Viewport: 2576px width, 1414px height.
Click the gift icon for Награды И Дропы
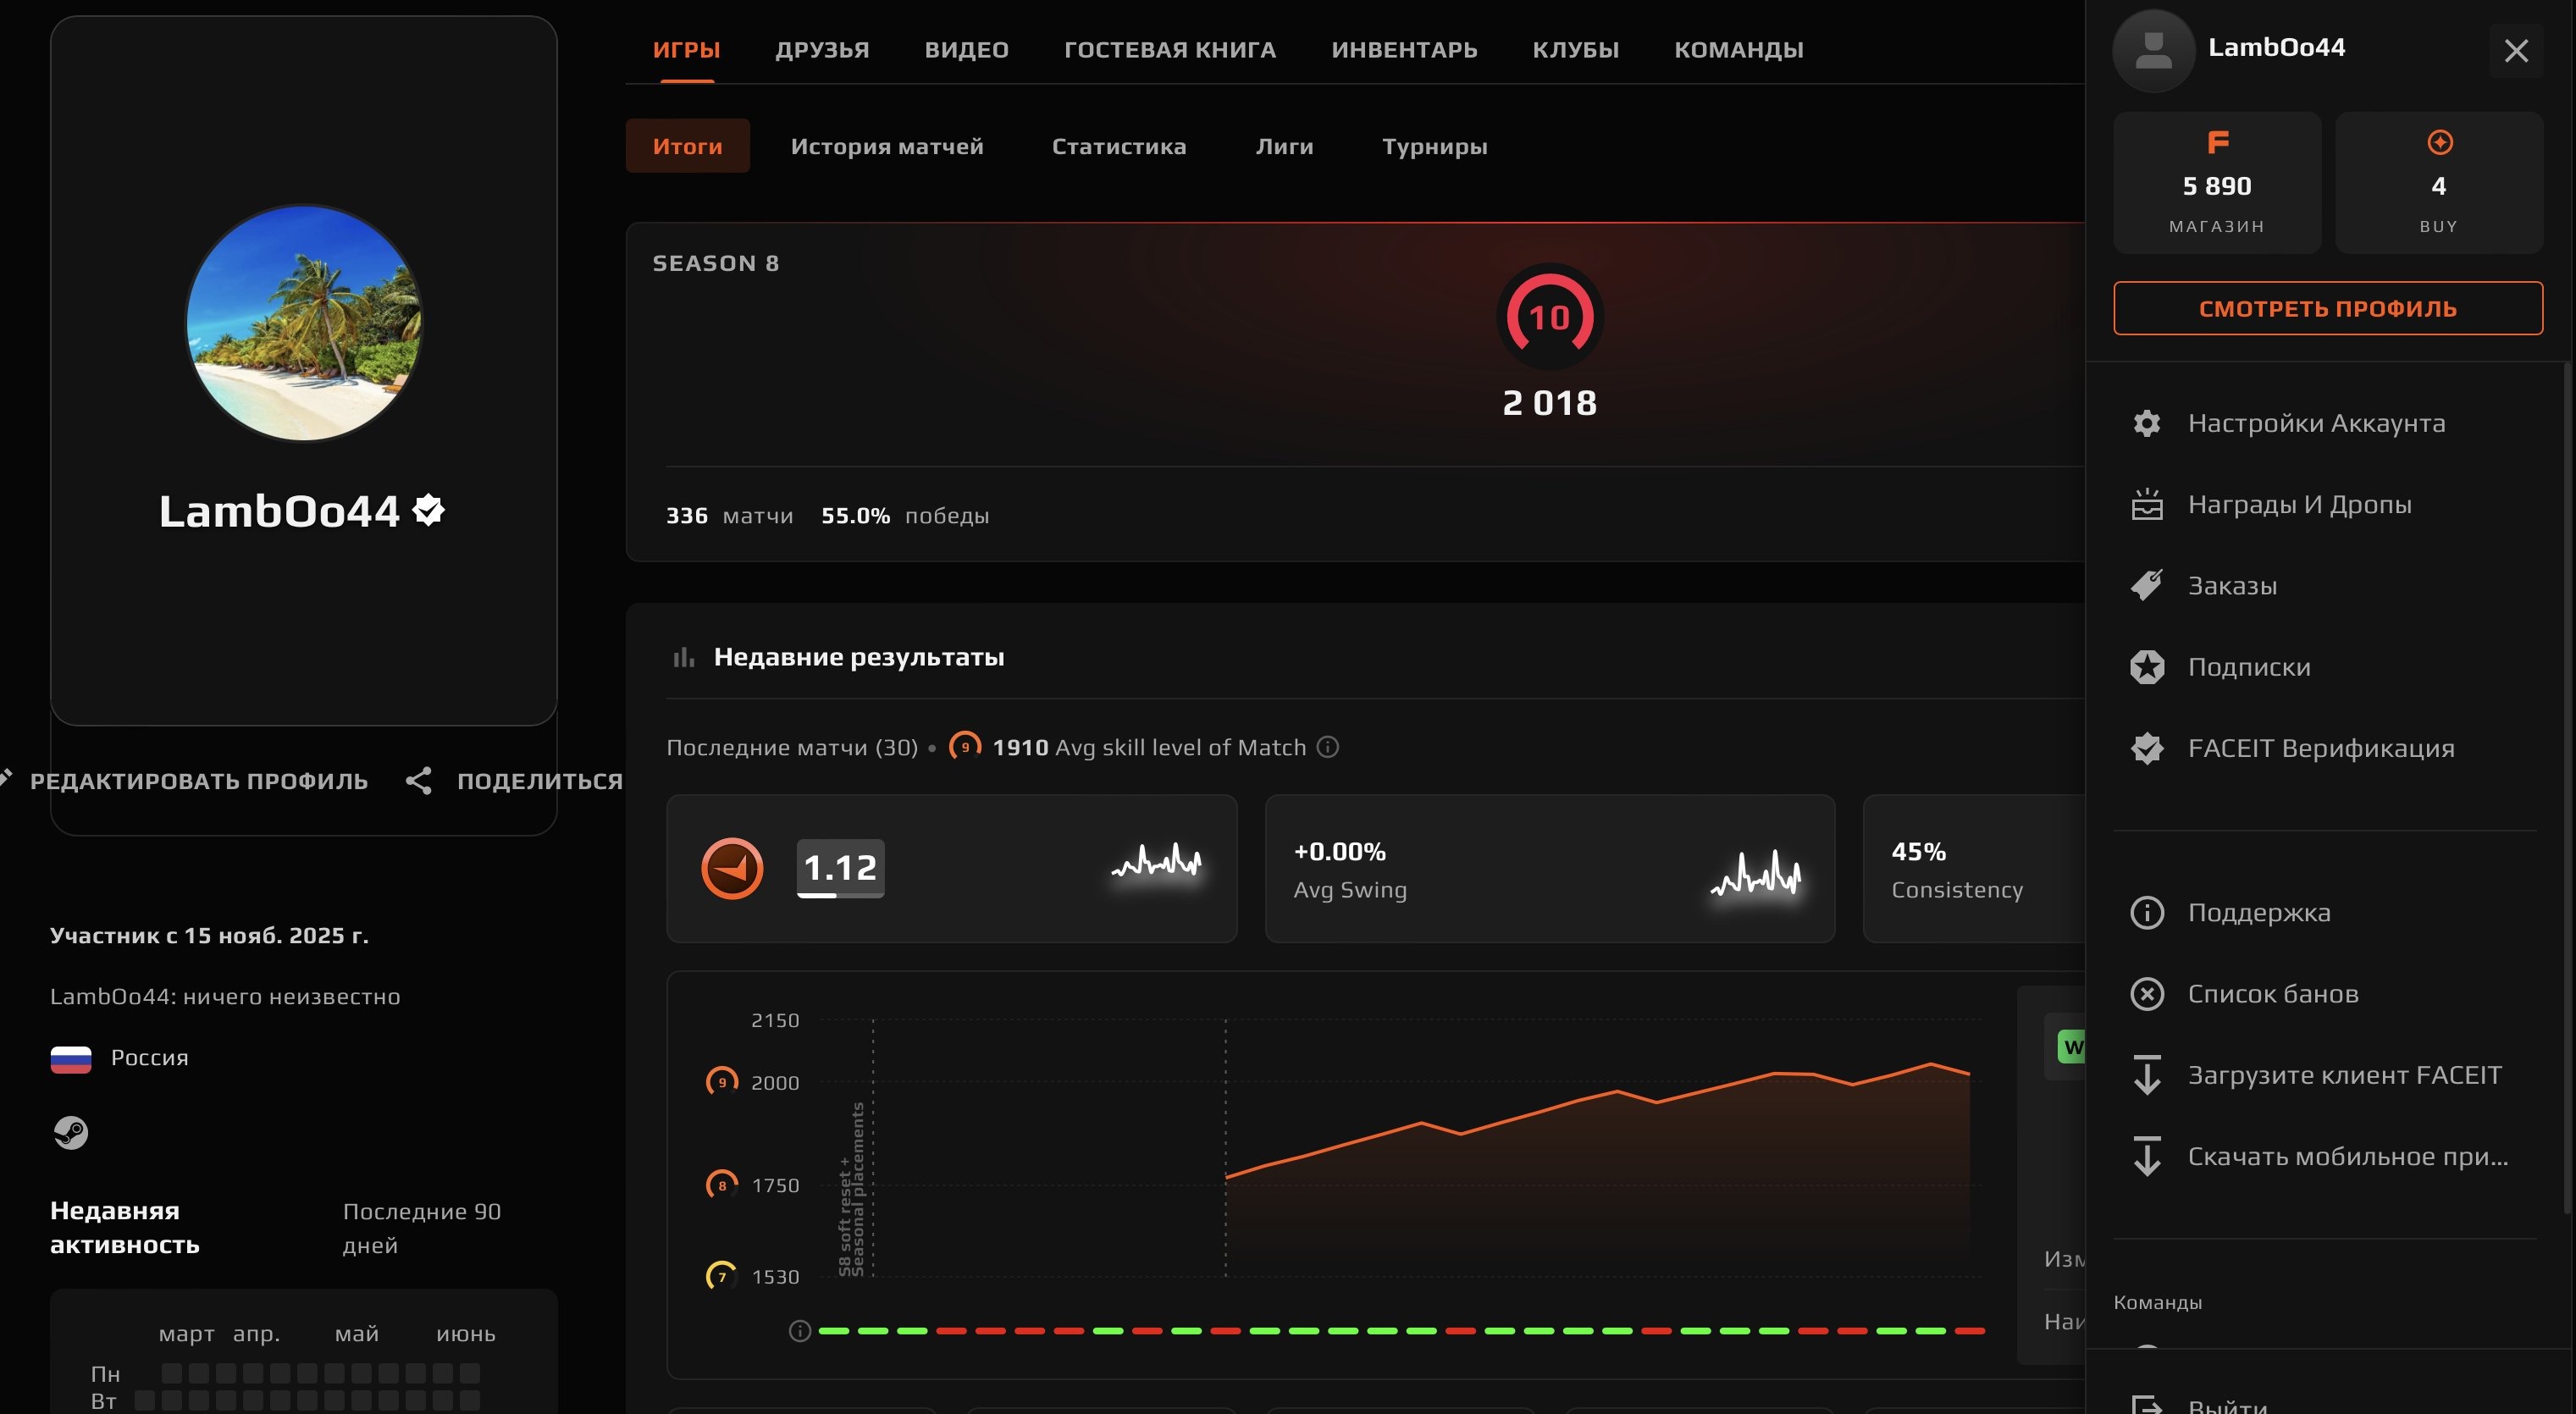tap(2146, 504)
